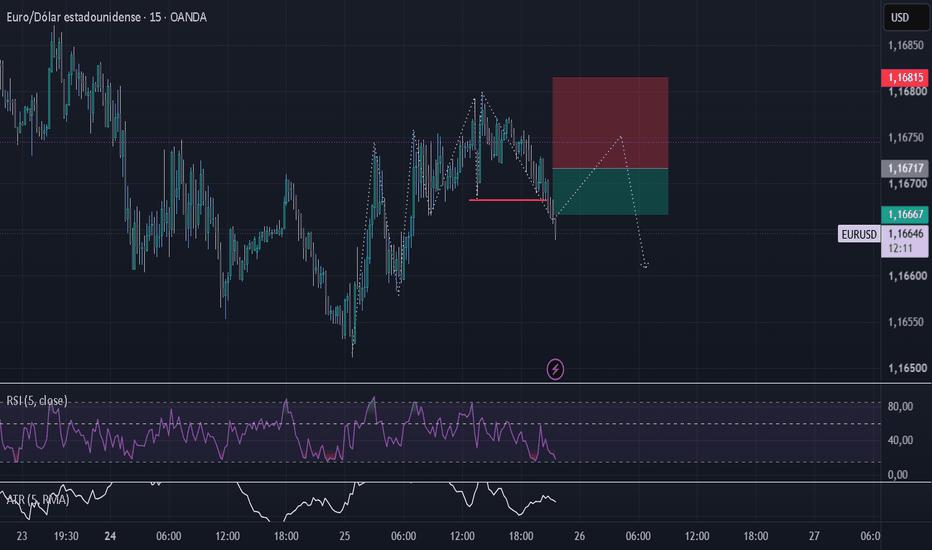Viewport: 932px width, 550px height.
Task: Click the EURUSD symbol price tag
Action: click(x=859, y=234)
